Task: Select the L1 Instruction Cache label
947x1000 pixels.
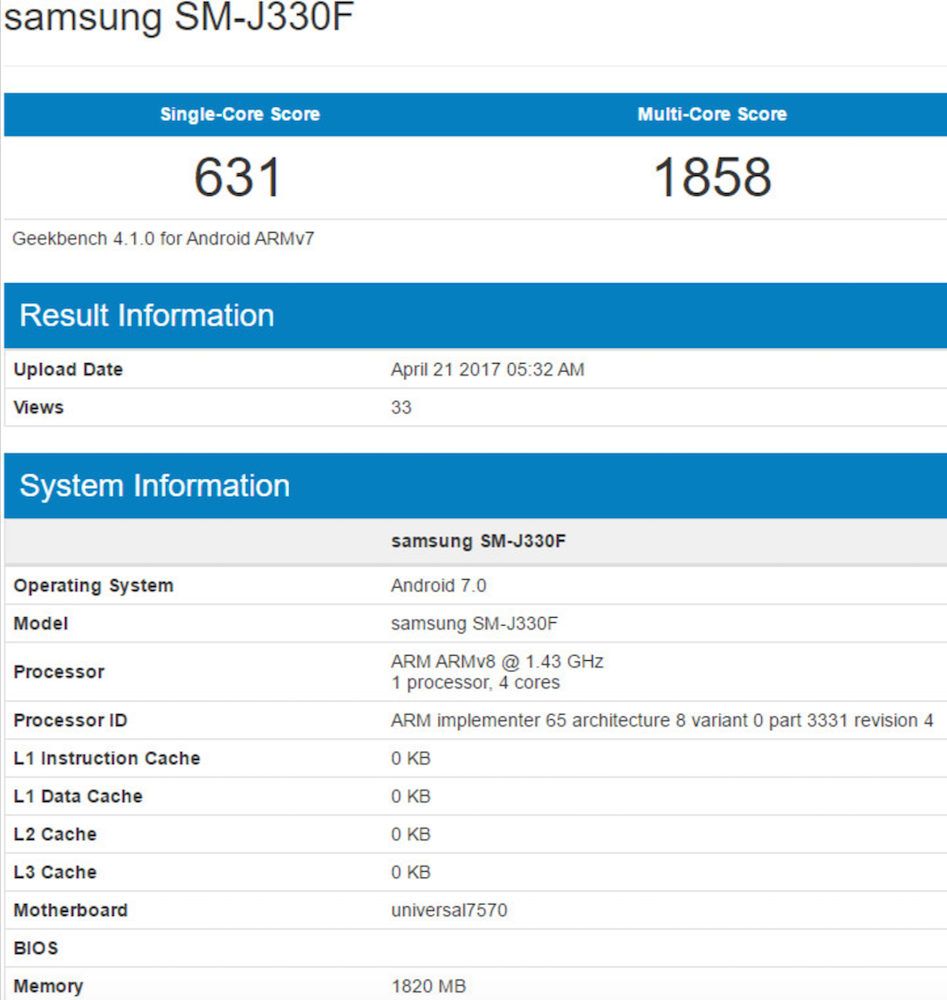Action: pyautogui.click(x=107, y=759)
